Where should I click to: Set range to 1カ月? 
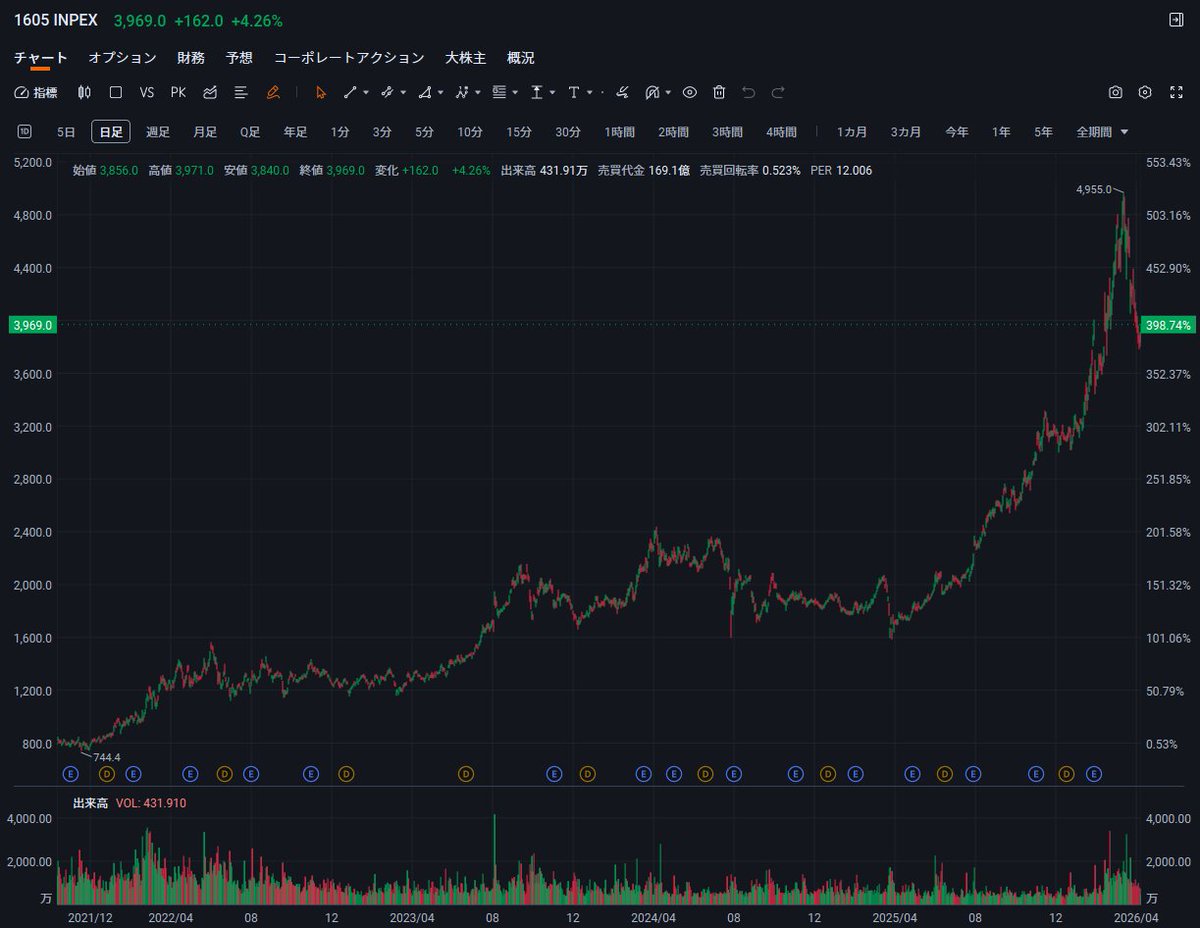pos(852,132)
